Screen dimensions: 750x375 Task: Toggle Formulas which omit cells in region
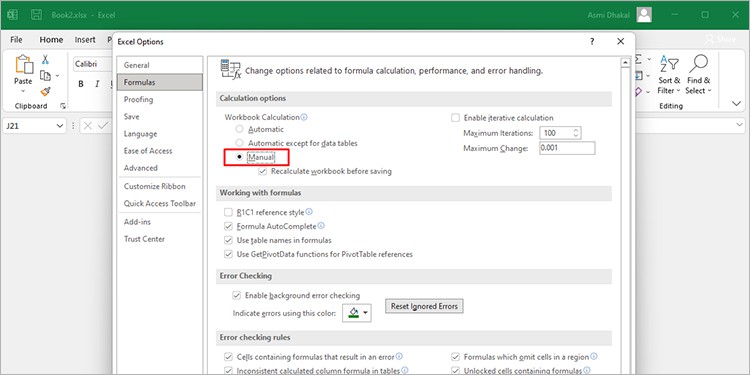click(x=455, y=357)
